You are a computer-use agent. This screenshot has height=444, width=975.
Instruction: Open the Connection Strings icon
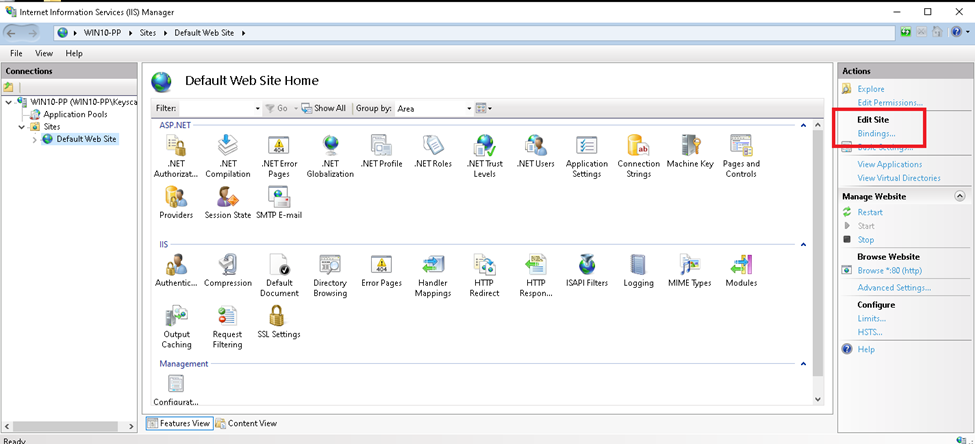point(638,148)
